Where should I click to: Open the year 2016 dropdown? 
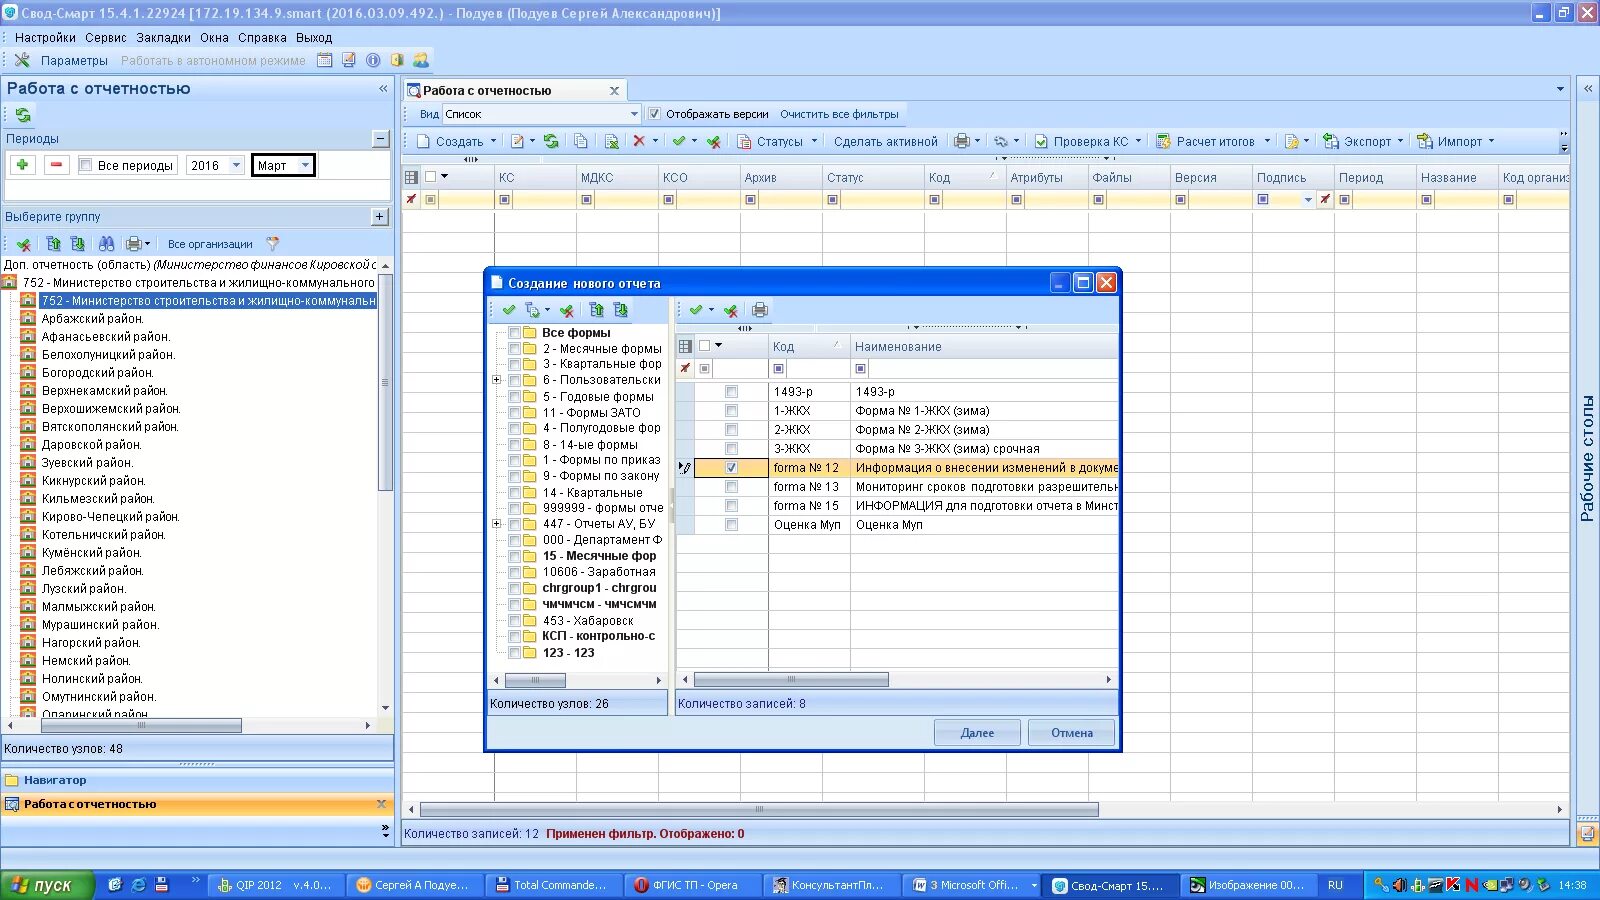point(236,165)
